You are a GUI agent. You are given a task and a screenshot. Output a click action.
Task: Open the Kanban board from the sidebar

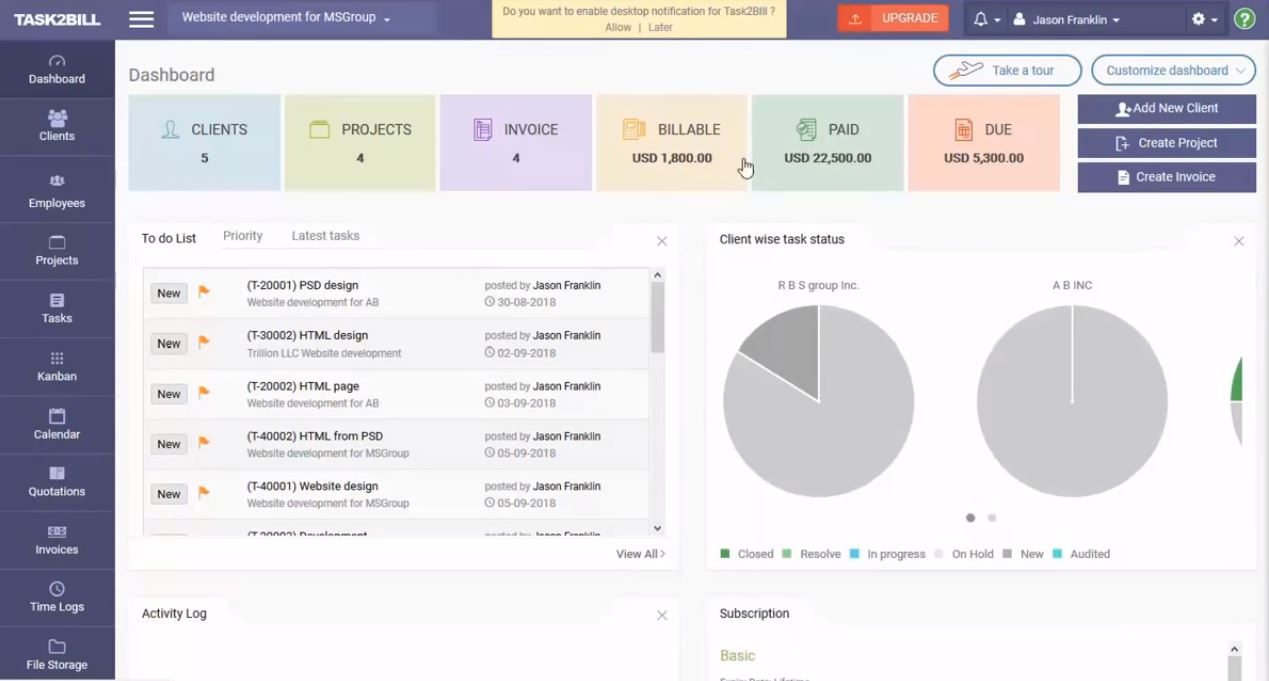pos(56,367)
